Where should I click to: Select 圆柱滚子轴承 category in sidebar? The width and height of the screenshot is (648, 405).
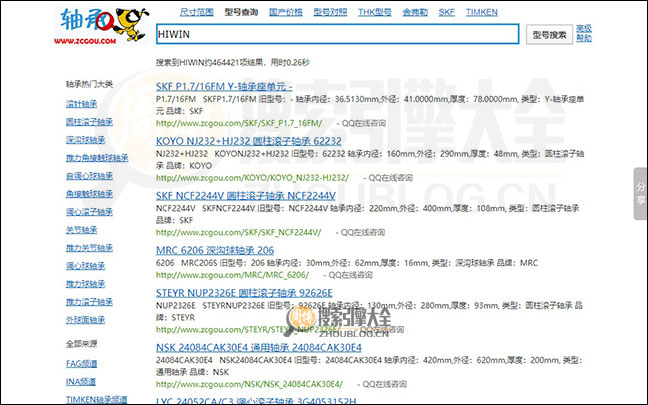(x=89, y=122)
